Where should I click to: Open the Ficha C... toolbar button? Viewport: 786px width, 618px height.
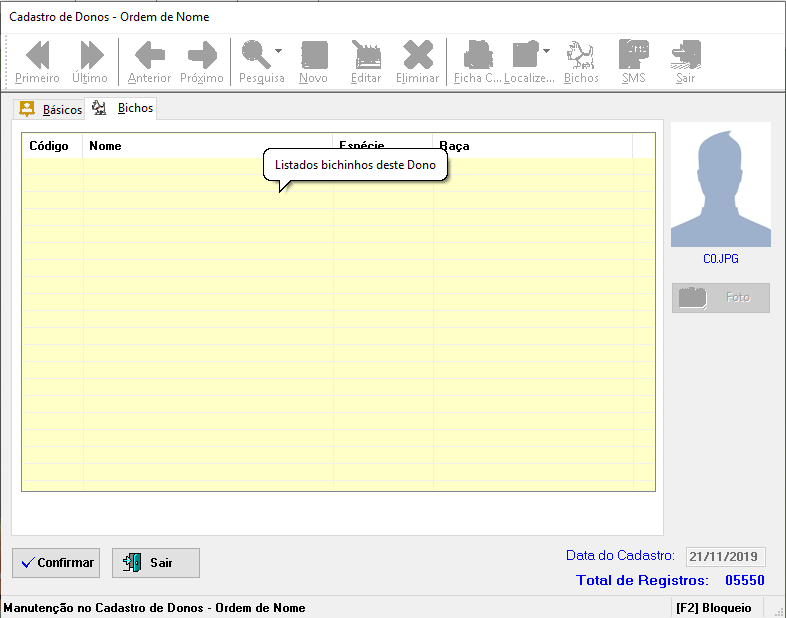coord(477,62)
